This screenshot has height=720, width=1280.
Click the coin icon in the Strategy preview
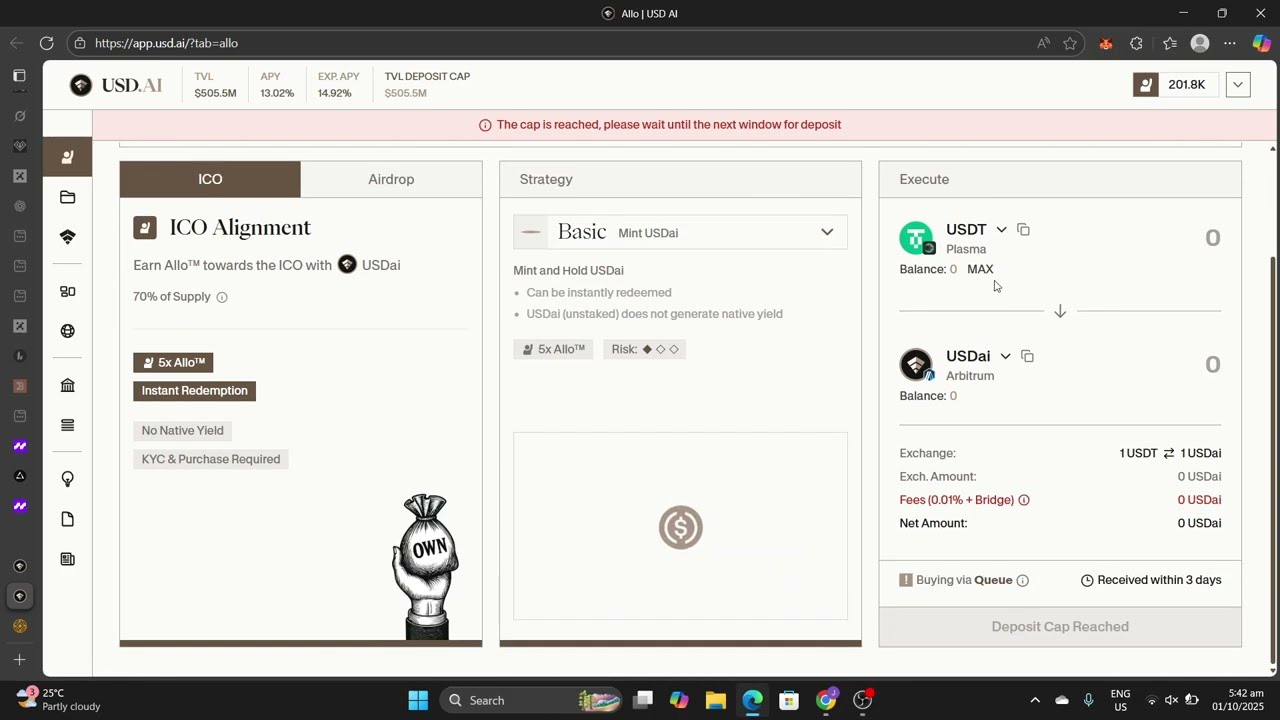click(681, 527)
